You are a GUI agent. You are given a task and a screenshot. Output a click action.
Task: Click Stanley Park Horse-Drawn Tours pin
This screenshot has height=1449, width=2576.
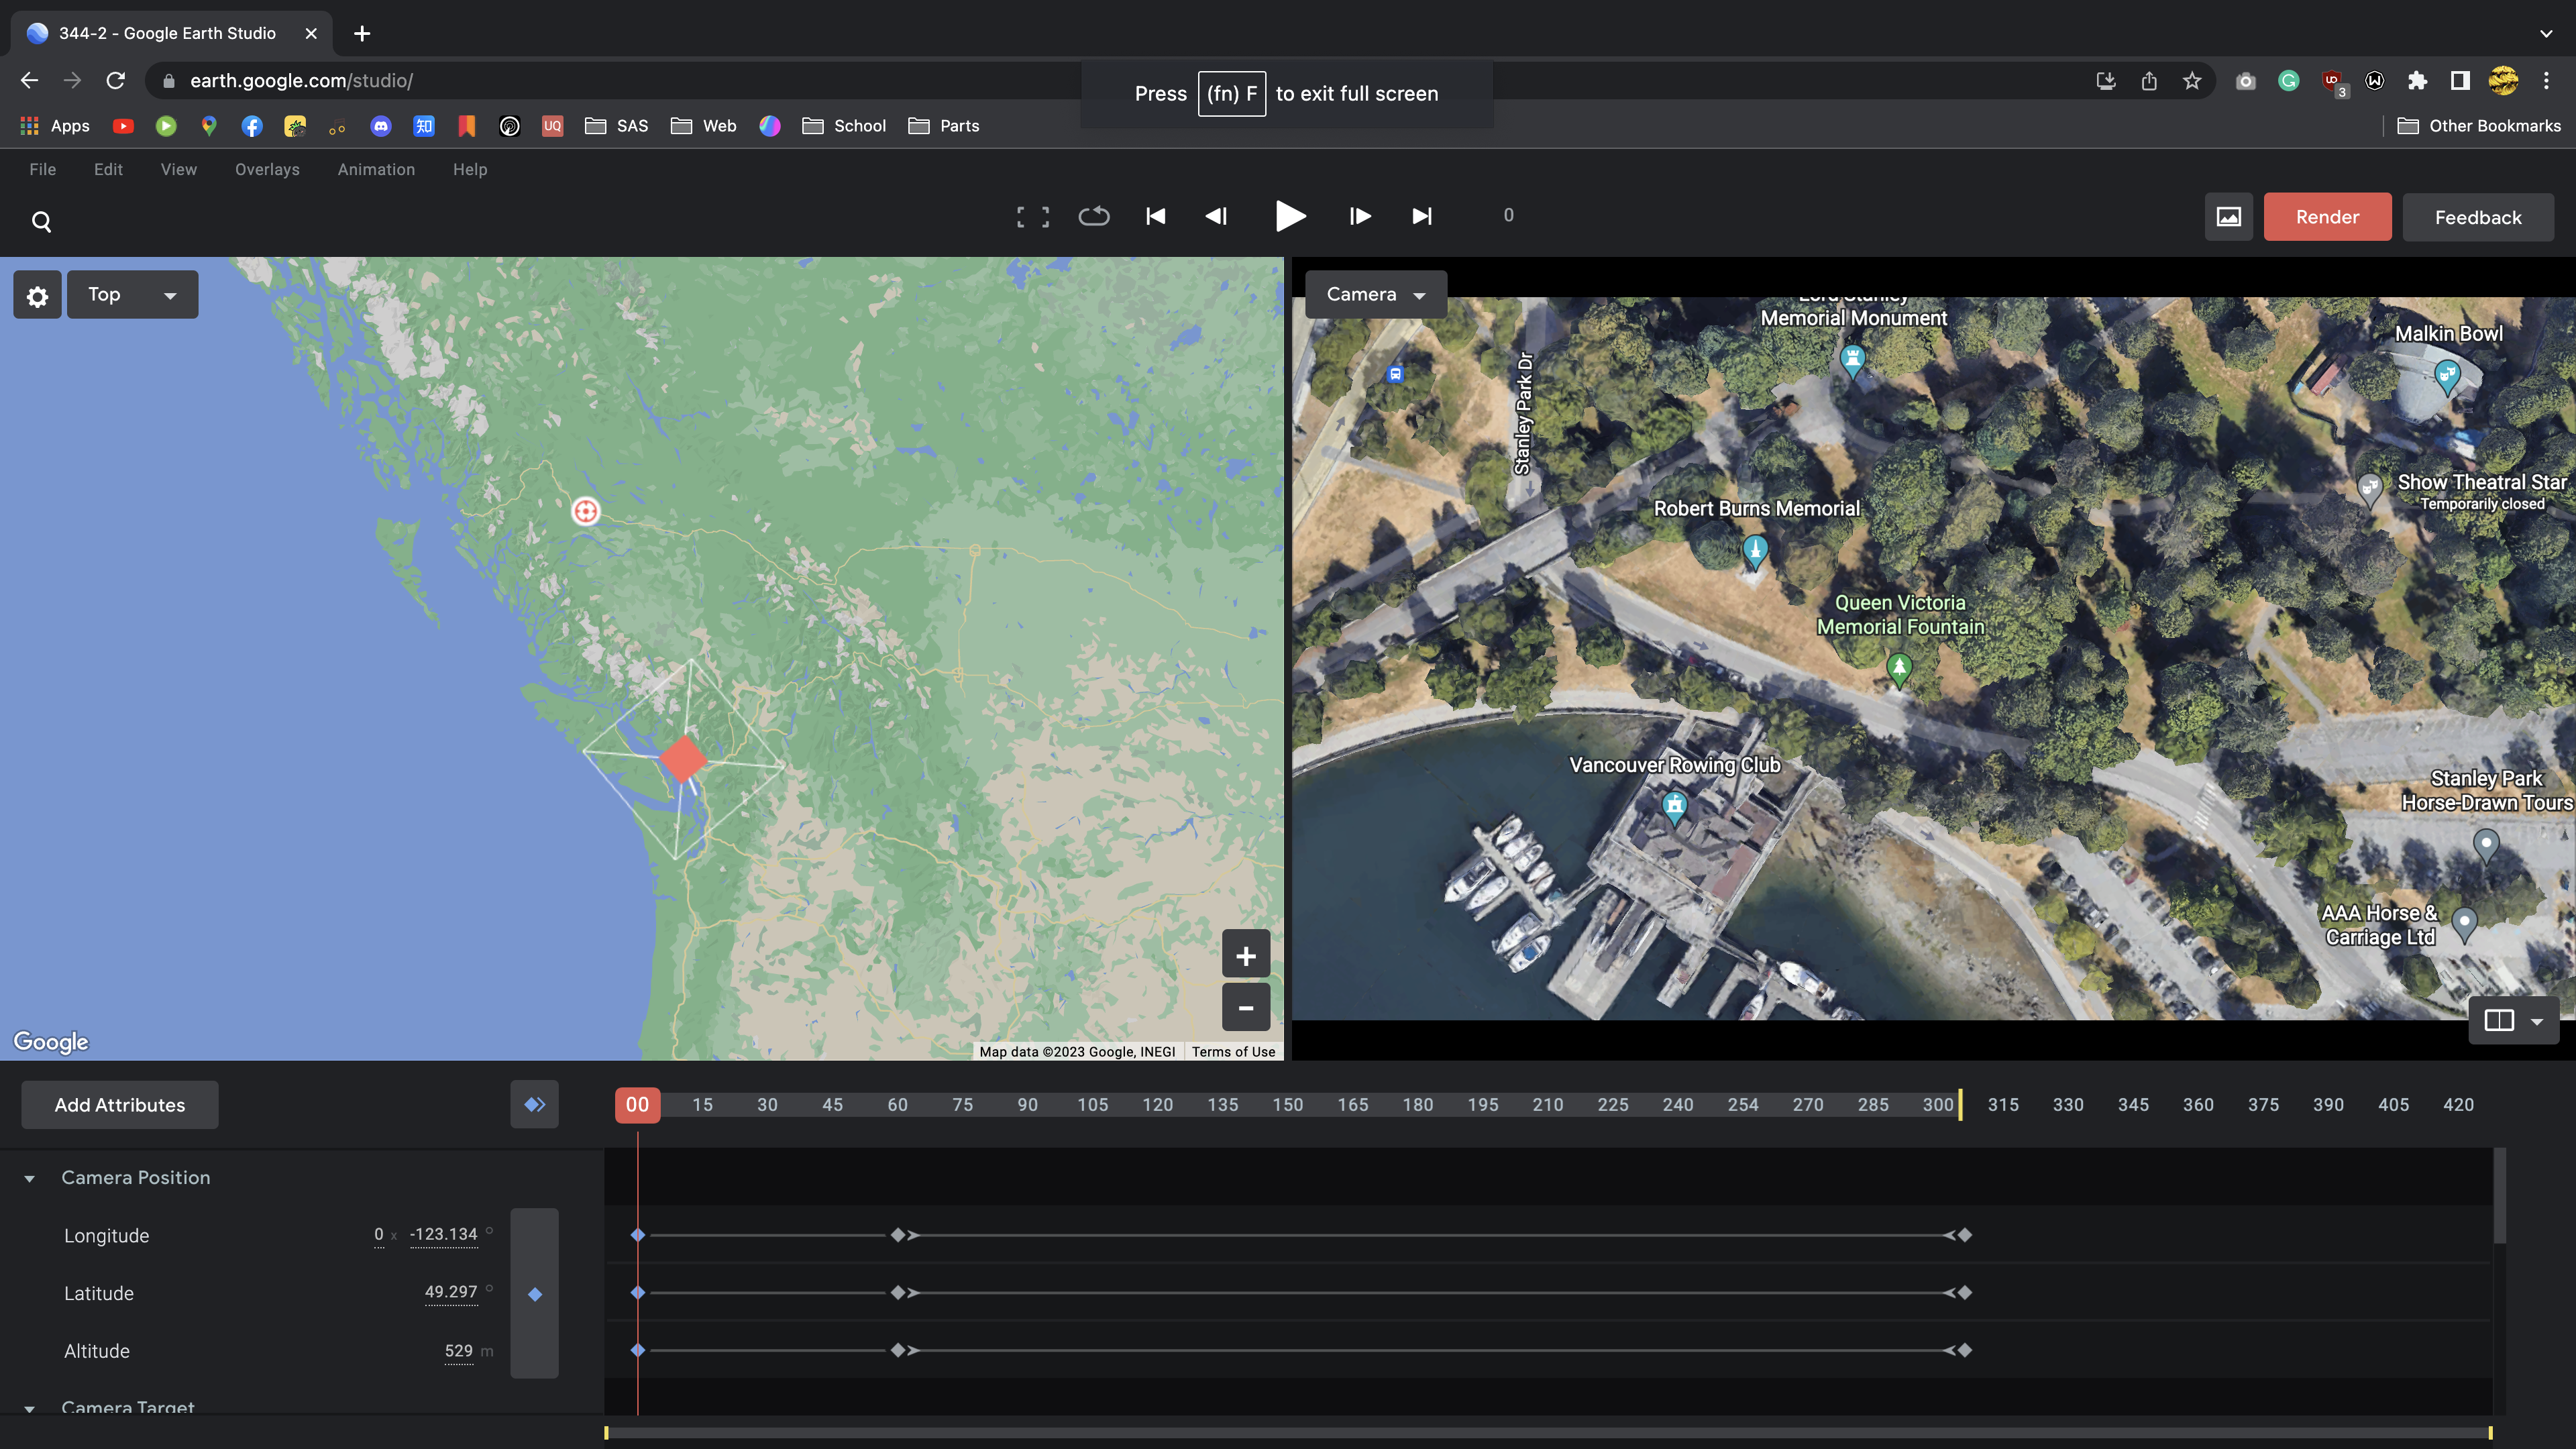click(x=2486, y=845)
